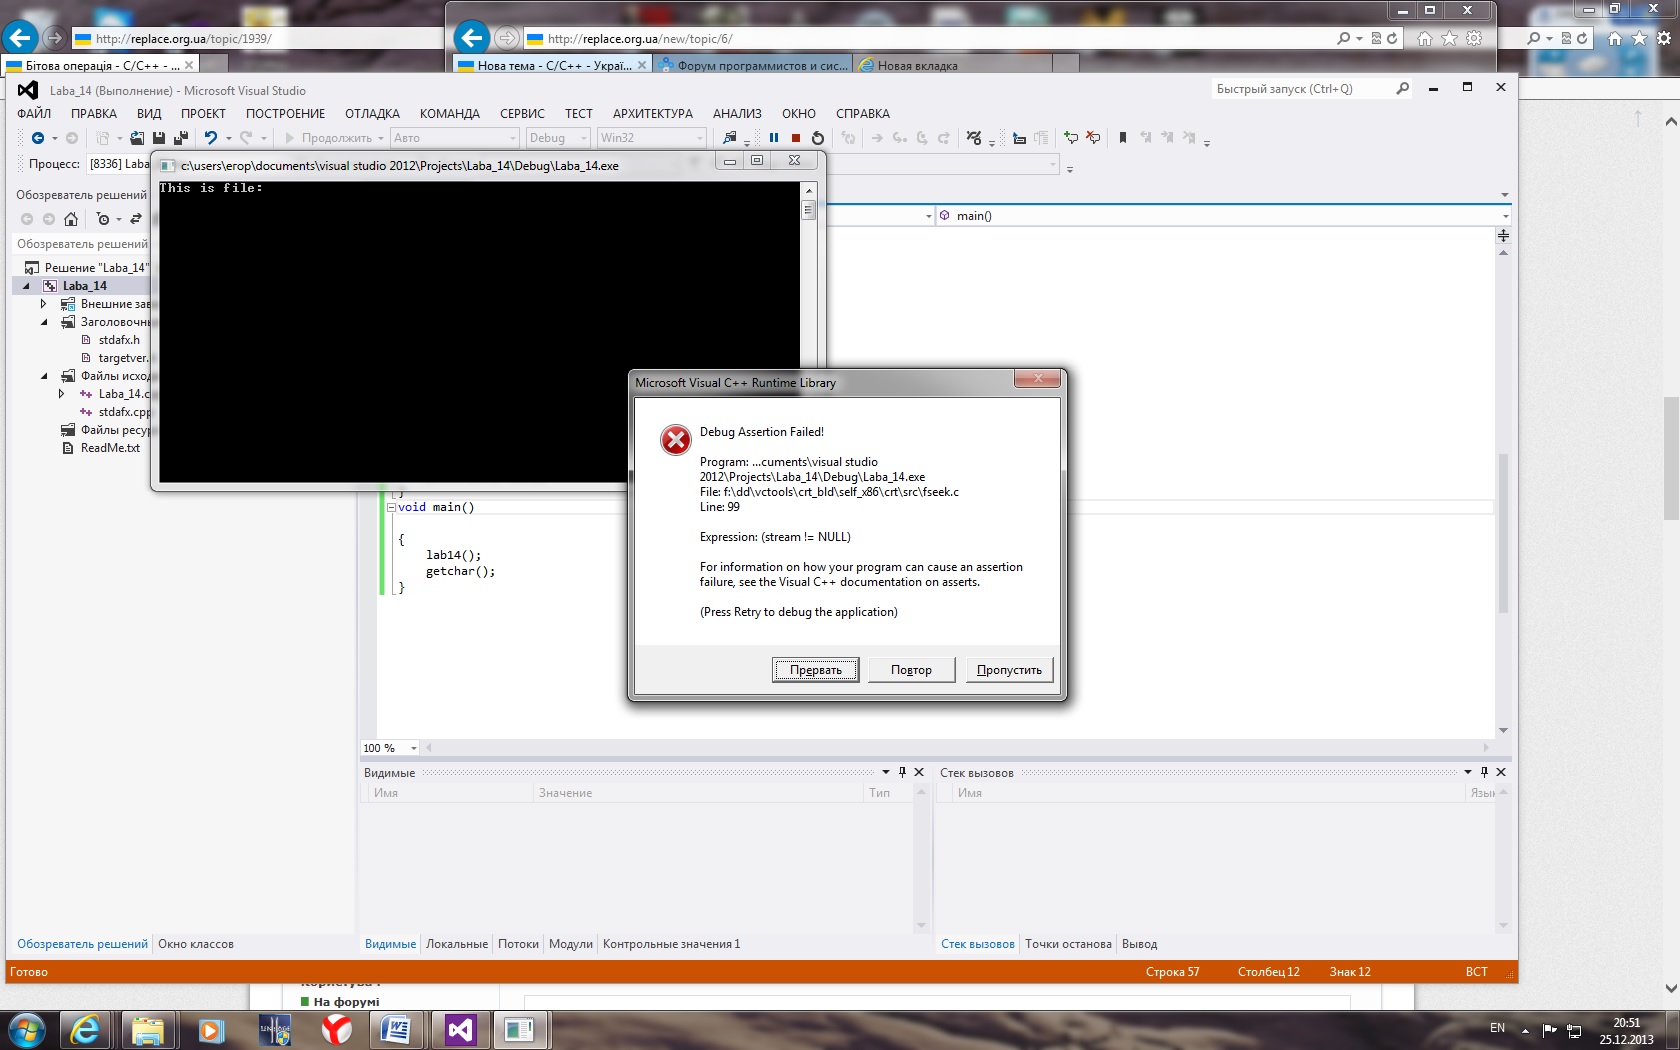This screenshot has width=1680, height=1050.
Task: Collapse the void main() code block
Action: tap(391, 507)
